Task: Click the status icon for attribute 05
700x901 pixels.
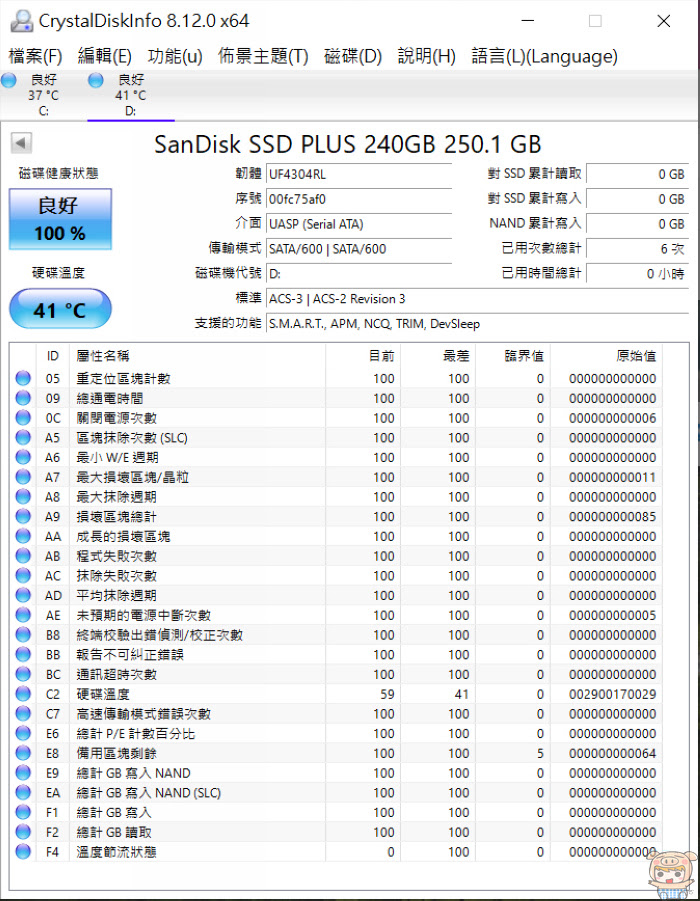Action: 23,378
